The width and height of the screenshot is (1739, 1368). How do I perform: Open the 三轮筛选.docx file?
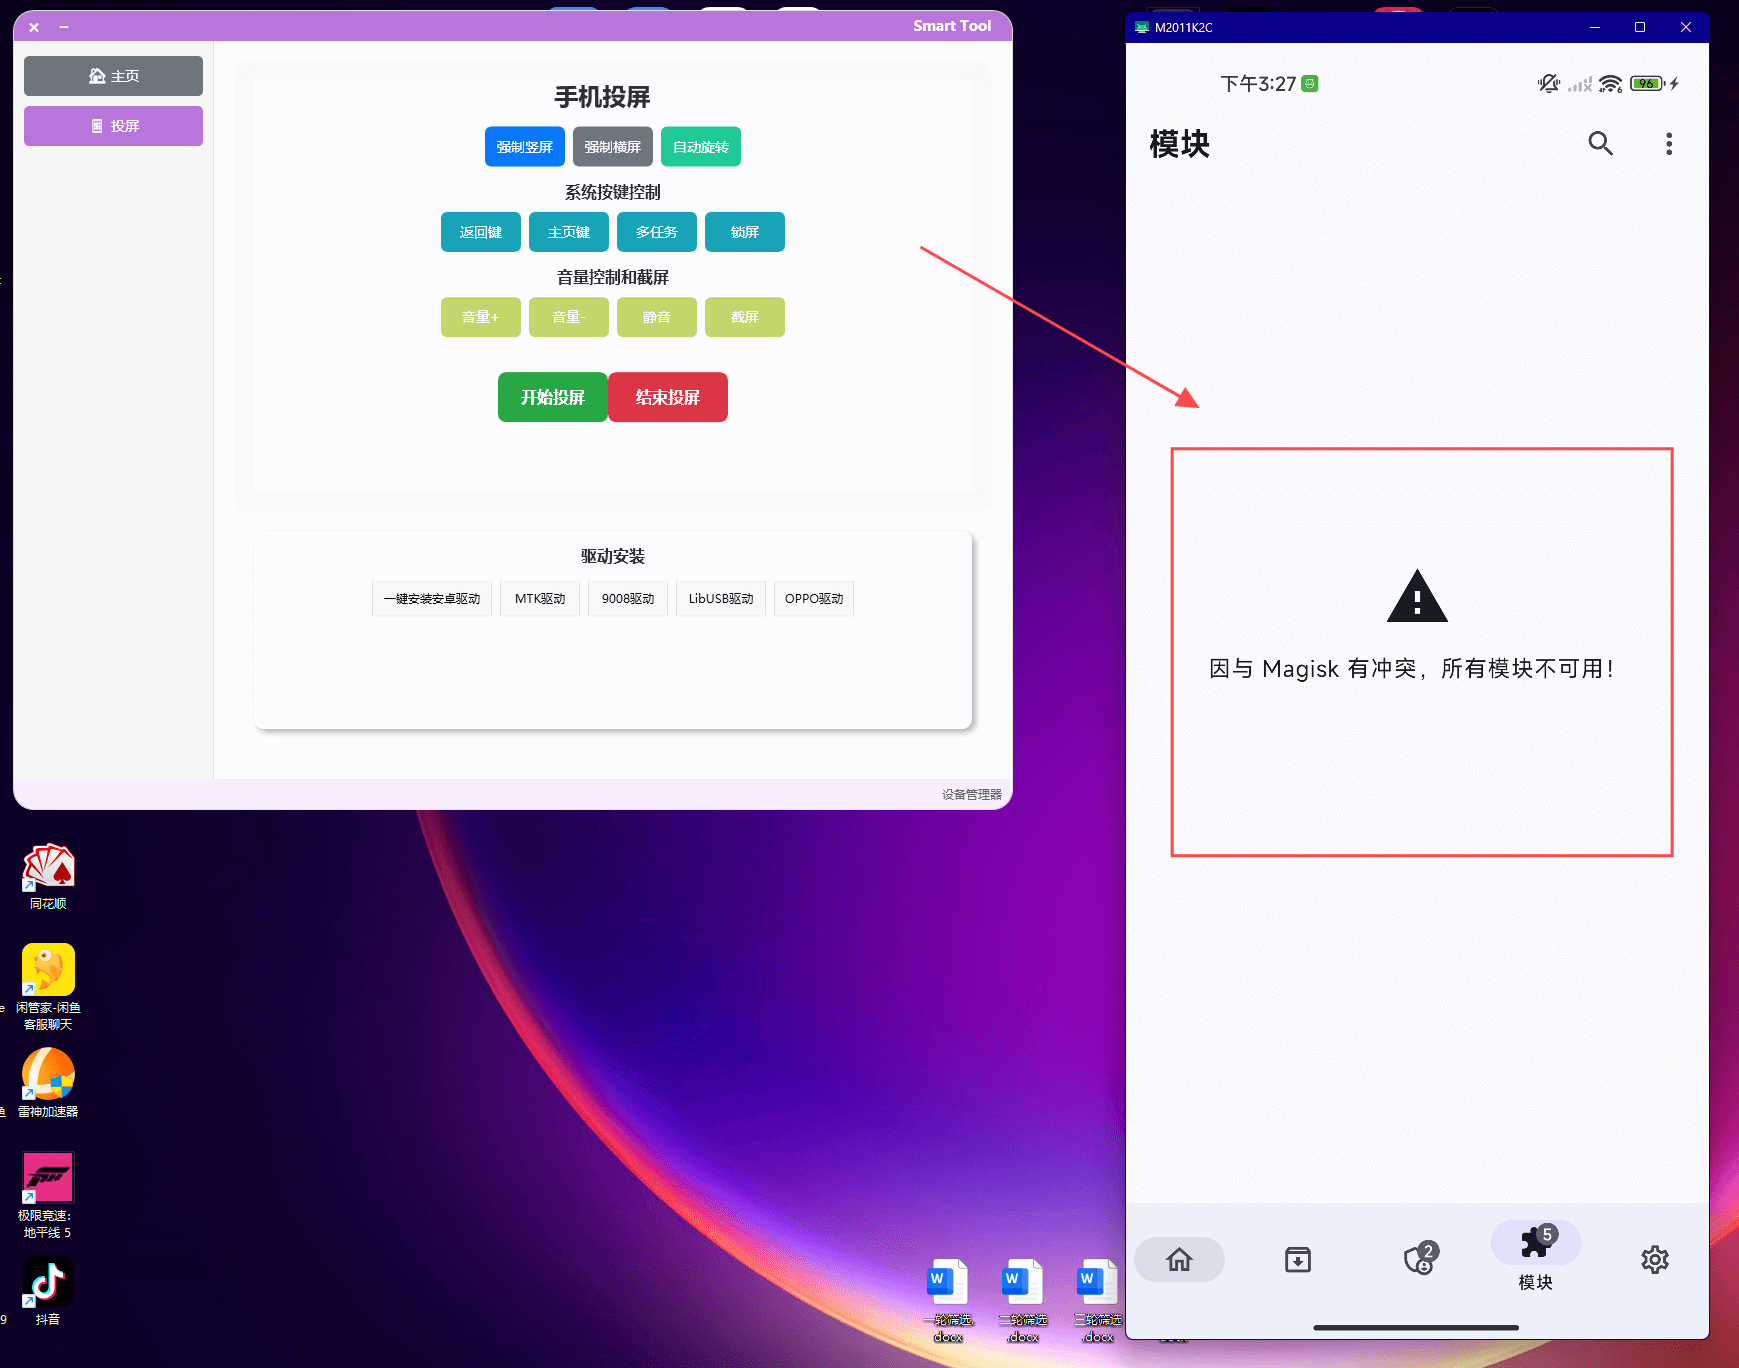1098,1300
